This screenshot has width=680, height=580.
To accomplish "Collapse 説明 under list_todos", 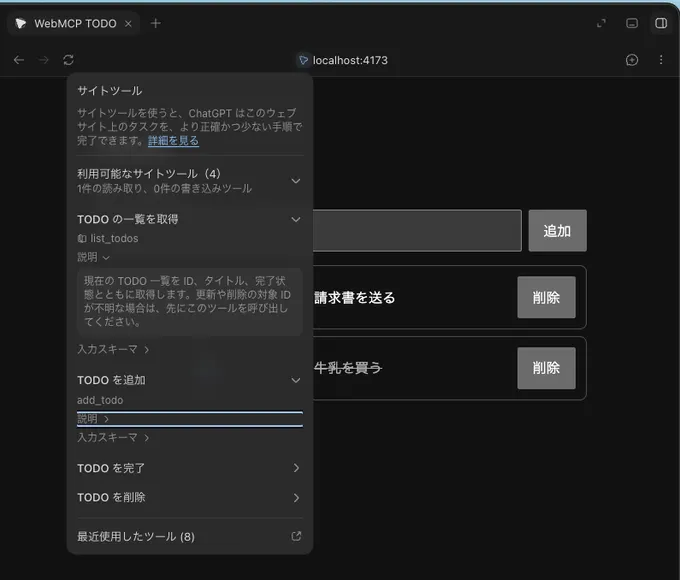I will pos(93,257).
